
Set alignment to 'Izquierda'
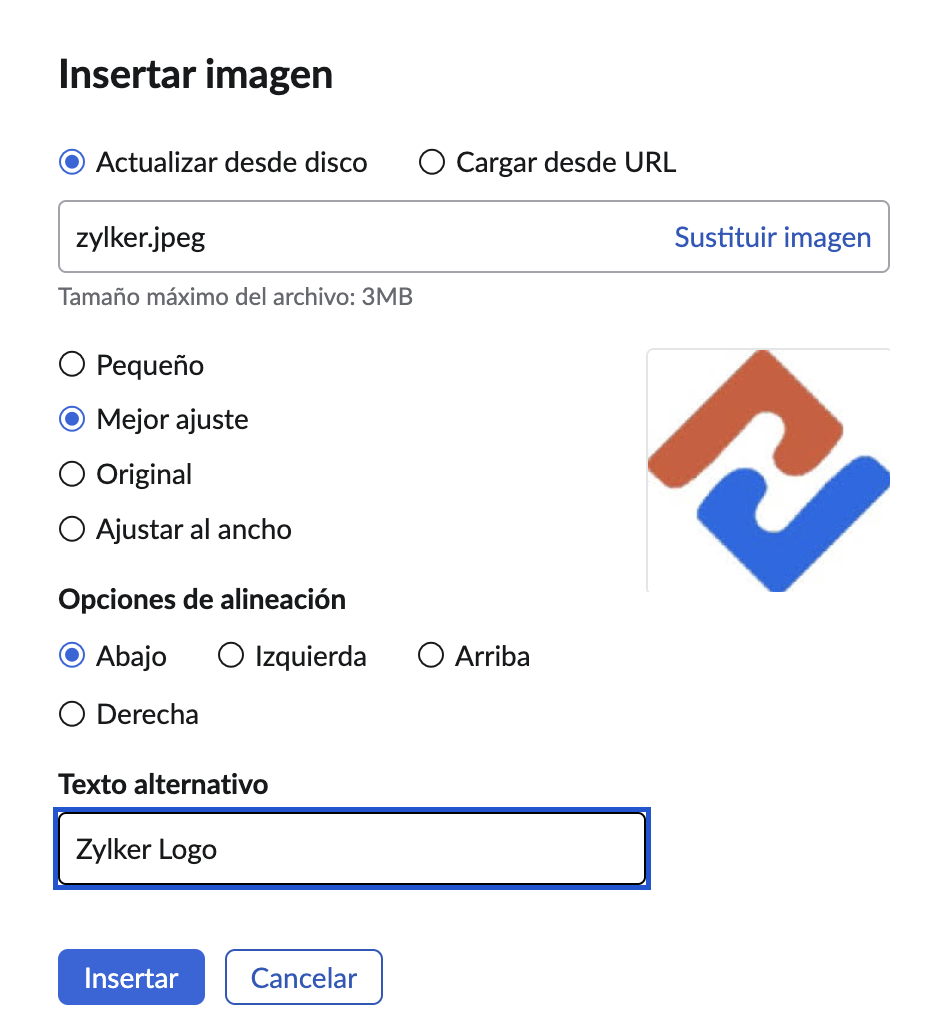coord(231,656)
